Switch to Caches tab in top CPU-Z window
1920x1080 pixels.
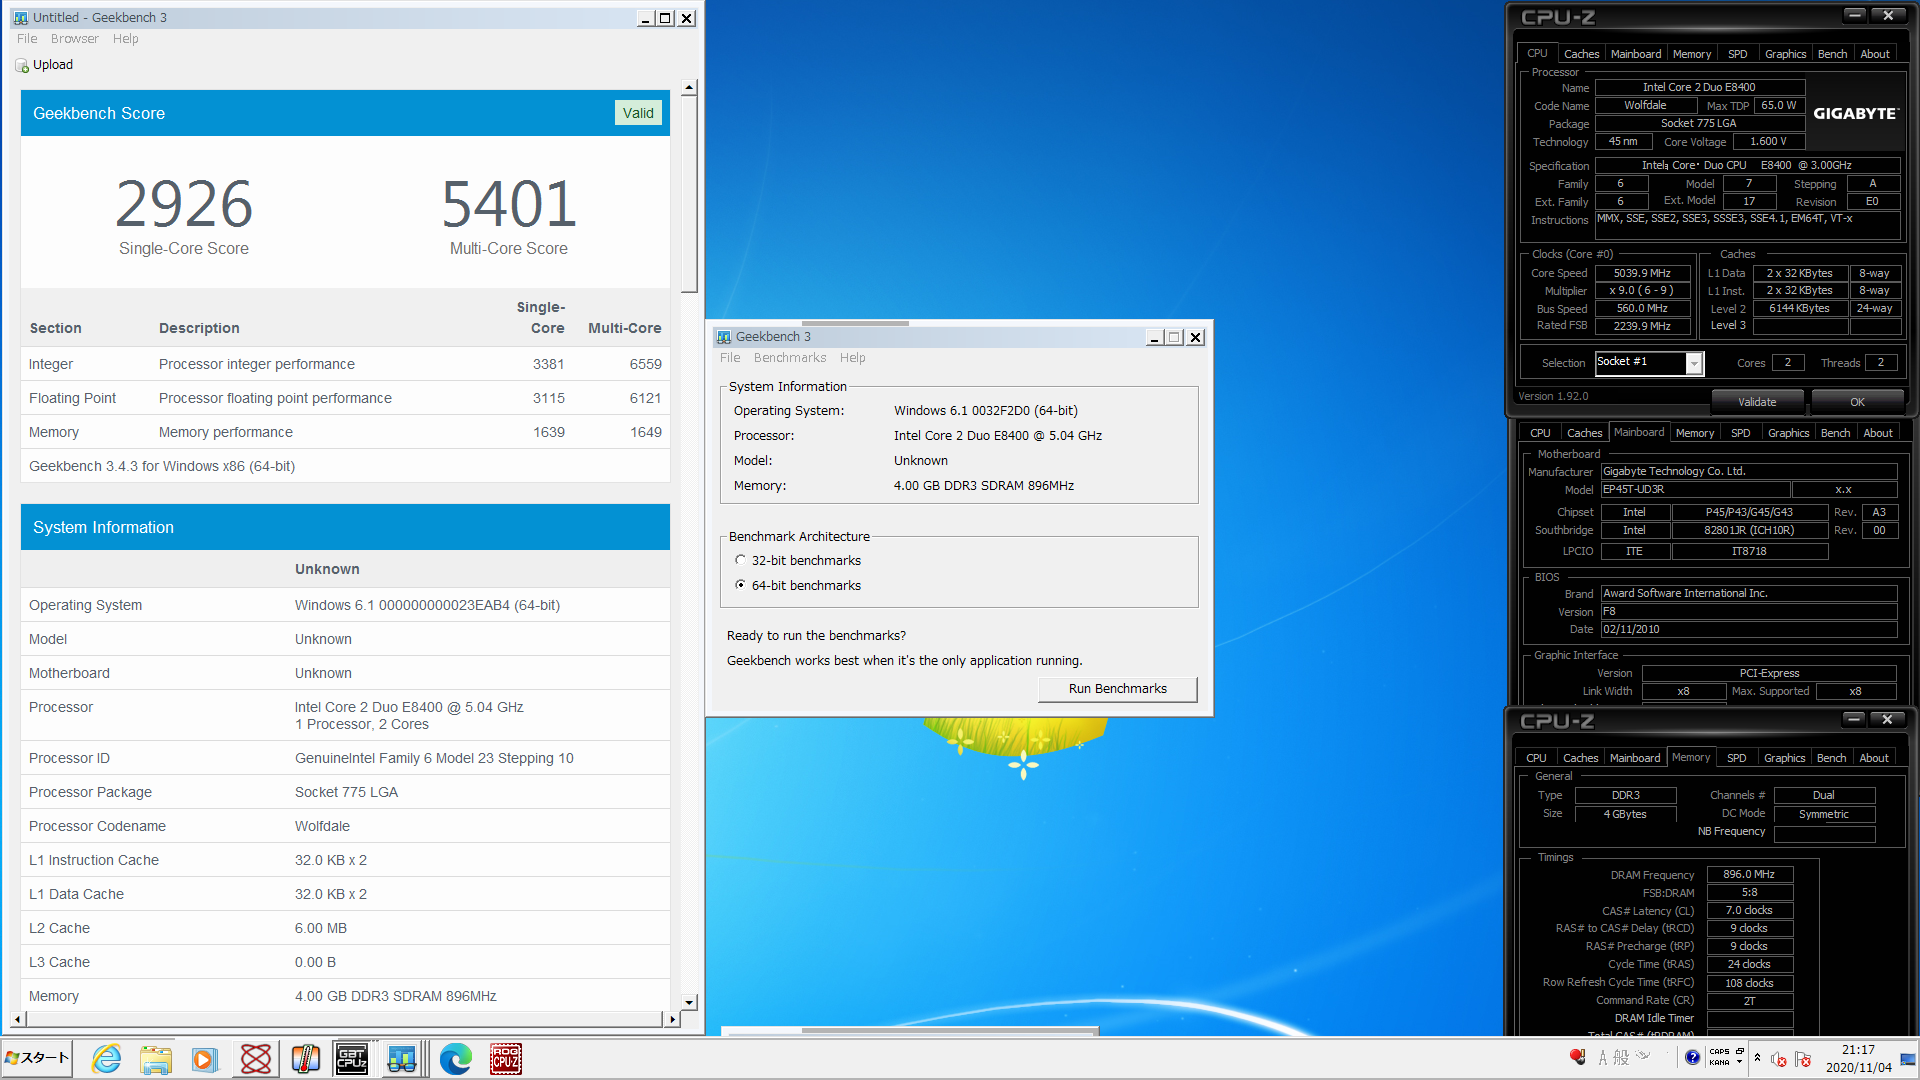1581,54
